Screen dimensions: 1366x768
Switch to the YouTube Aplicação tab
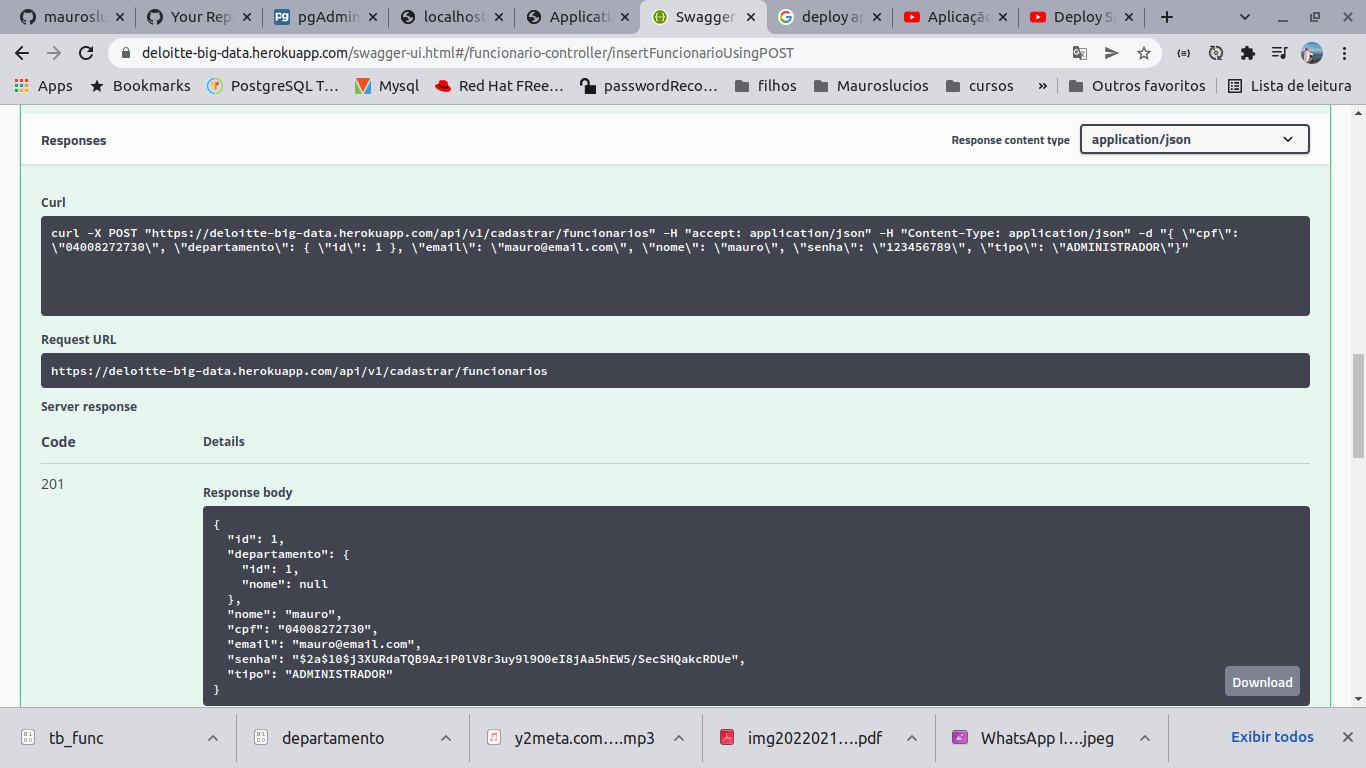point(955,17)
